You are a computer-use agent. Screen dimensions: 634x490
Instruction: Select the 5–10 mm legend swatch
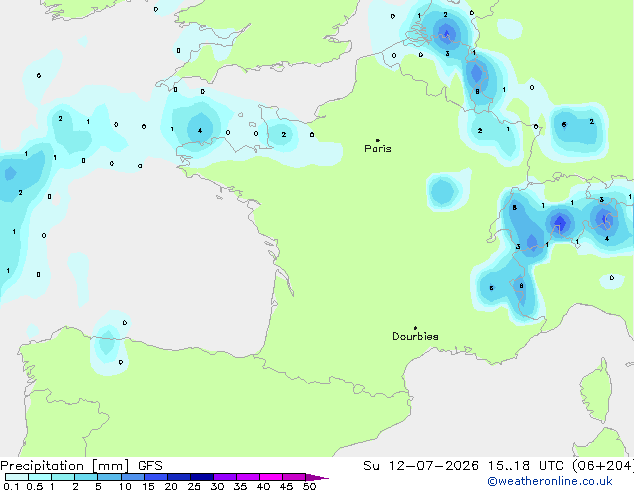[109, 477]
